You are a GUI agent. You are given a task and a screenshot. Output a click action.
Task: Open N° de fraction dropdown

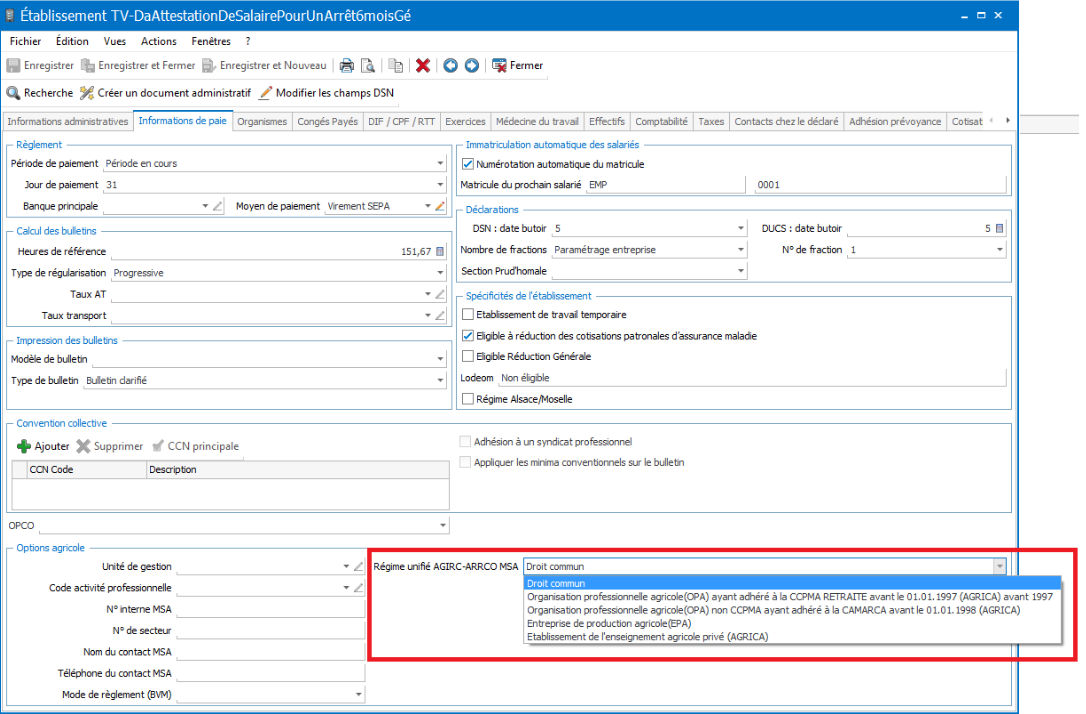999,249
